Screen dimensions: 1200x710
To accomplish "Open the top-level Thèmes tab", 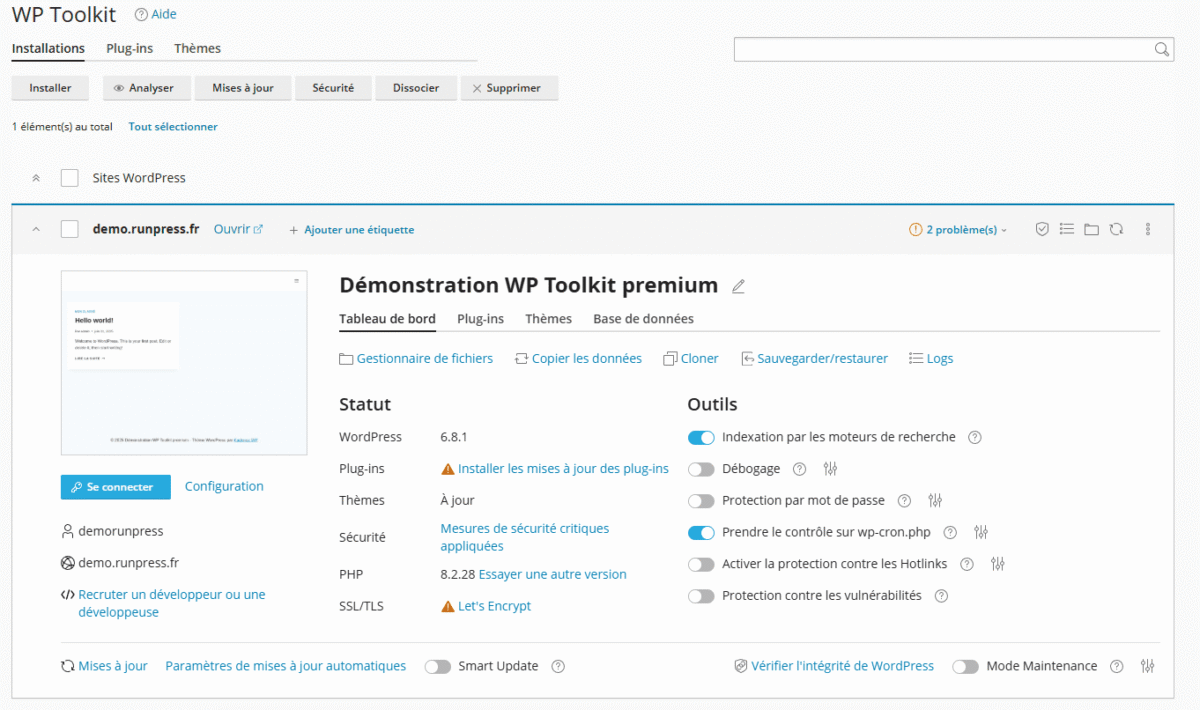I will point(197,48).
